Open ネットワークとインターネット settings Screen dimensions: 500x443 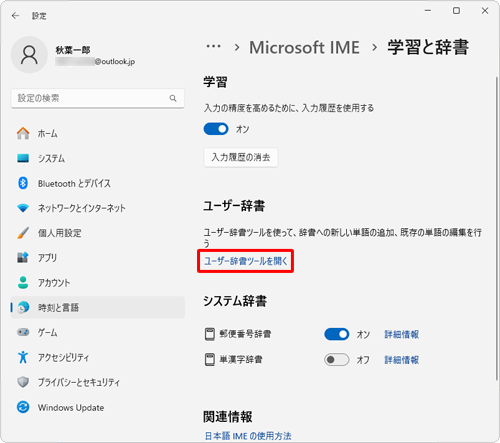[x=97, y=208]
